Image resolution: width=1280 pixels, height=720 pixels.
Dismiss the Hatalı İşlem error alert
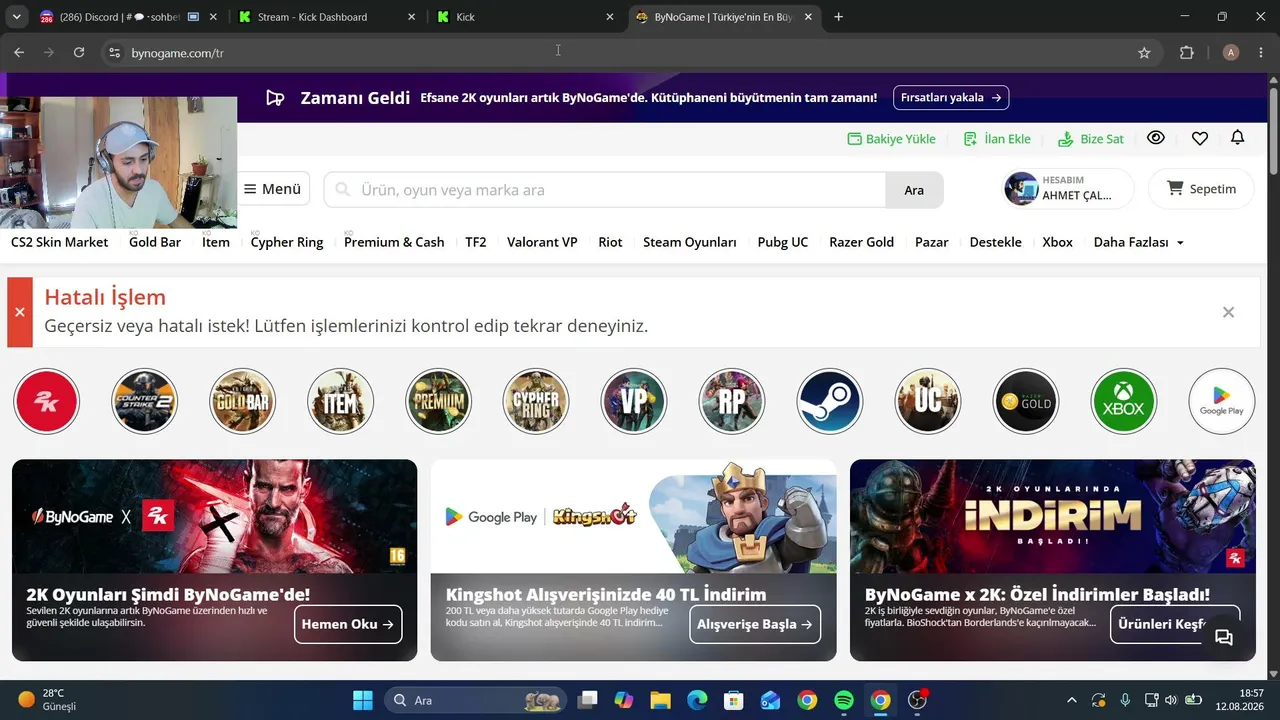point(1228,312)
